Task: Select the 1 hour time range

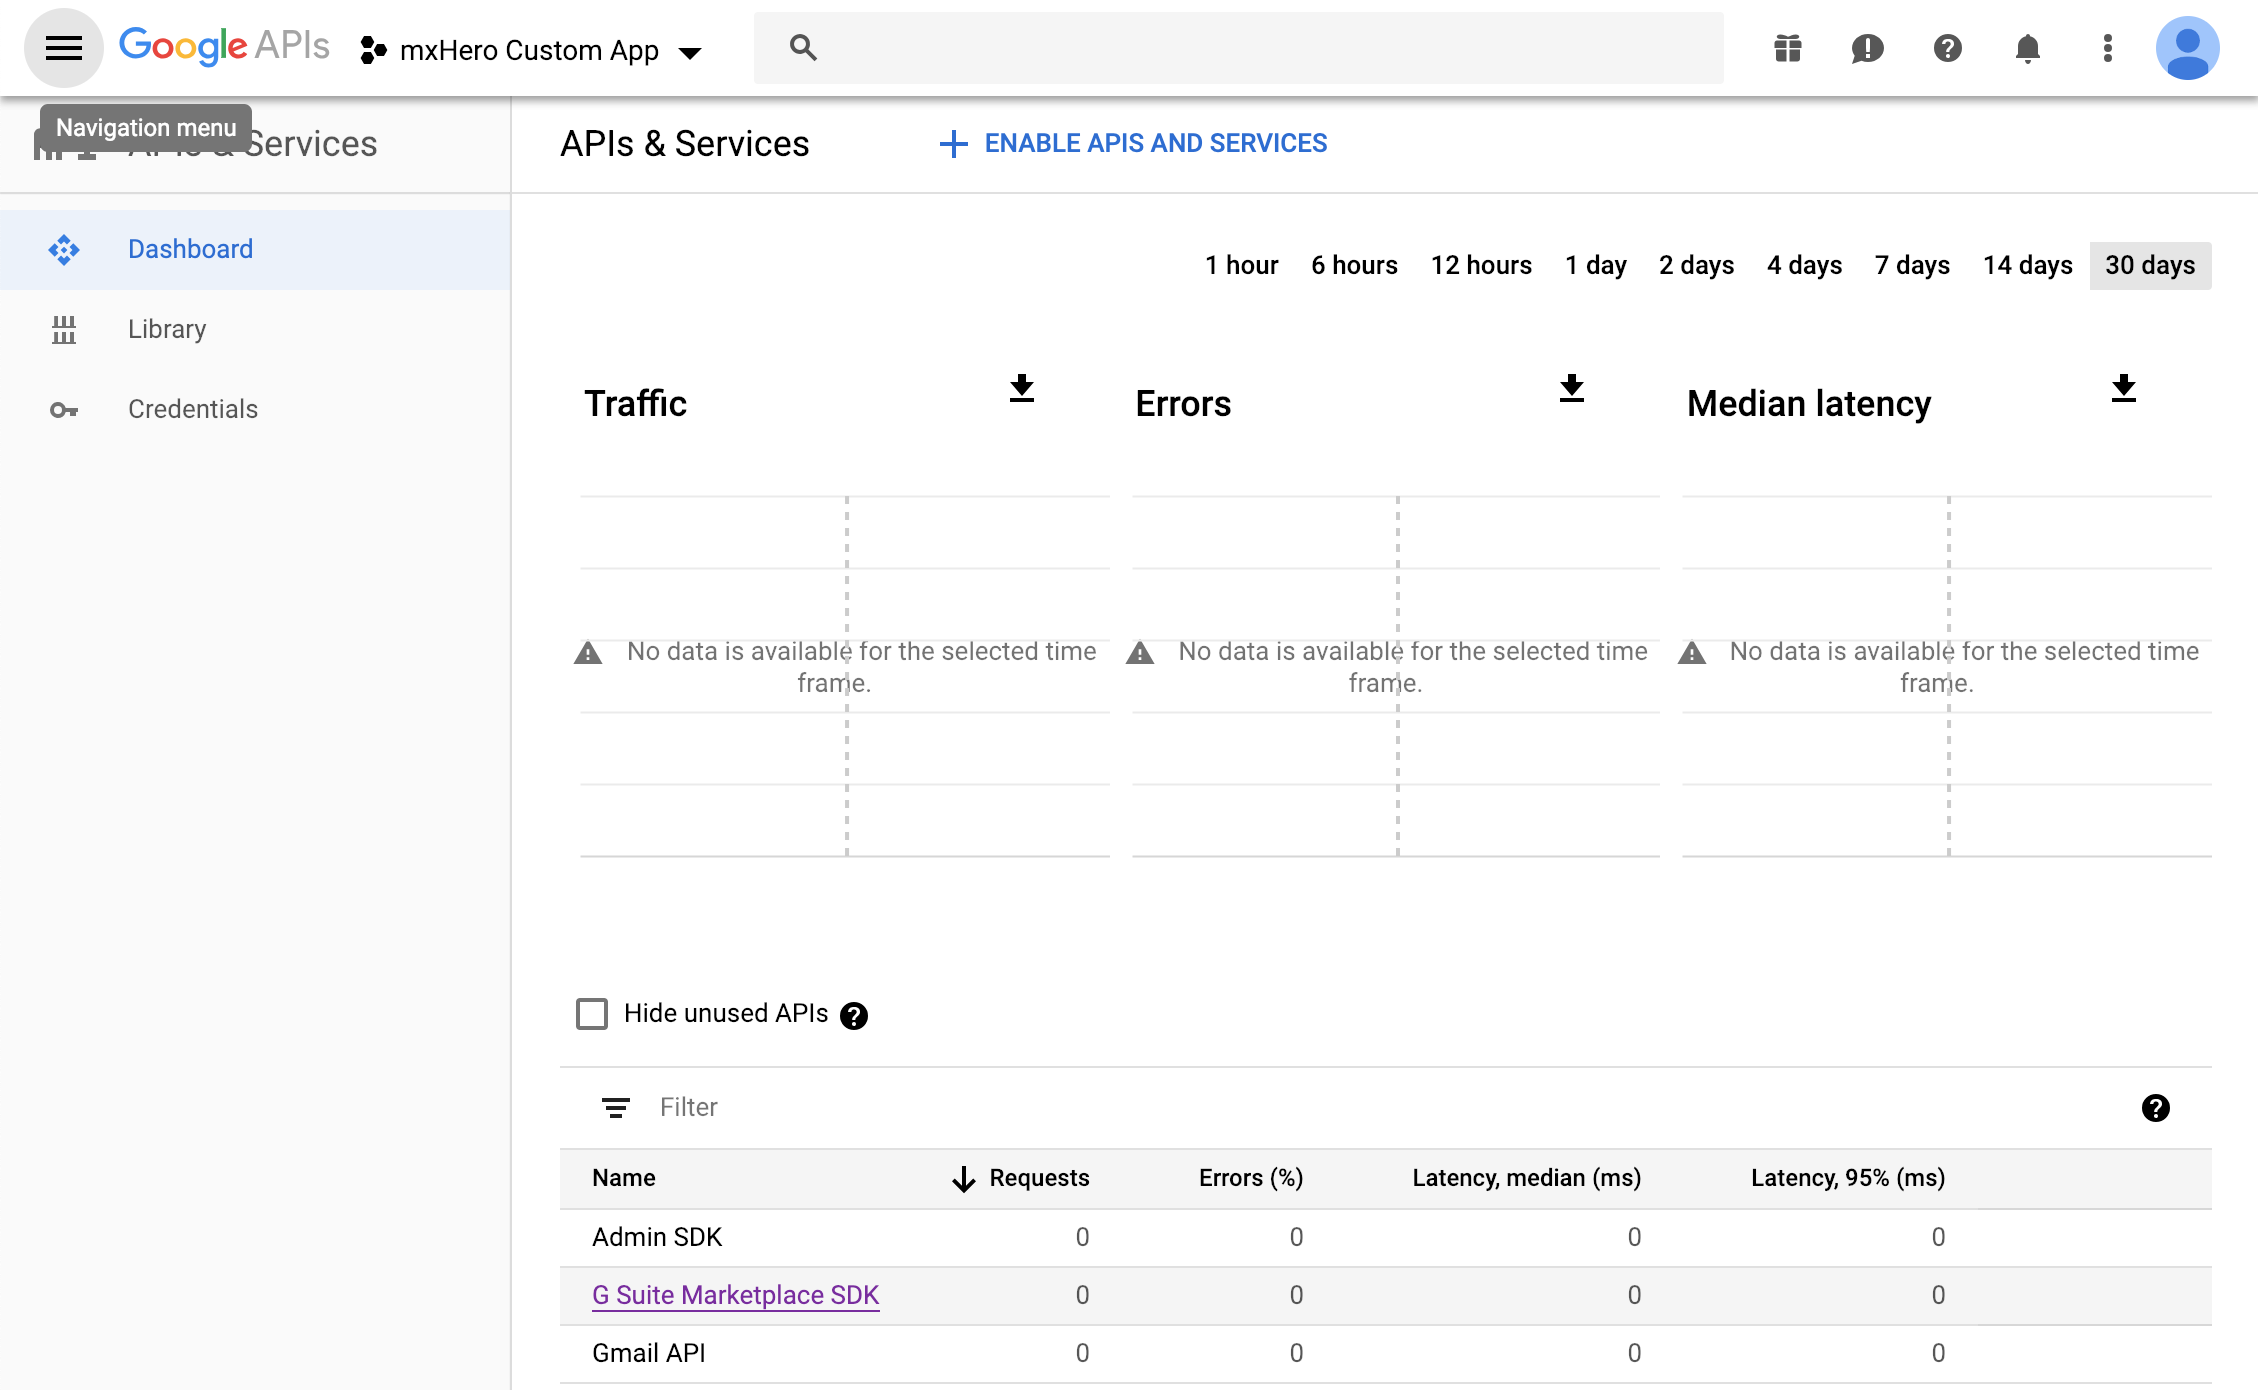Action: [1241, 265]
